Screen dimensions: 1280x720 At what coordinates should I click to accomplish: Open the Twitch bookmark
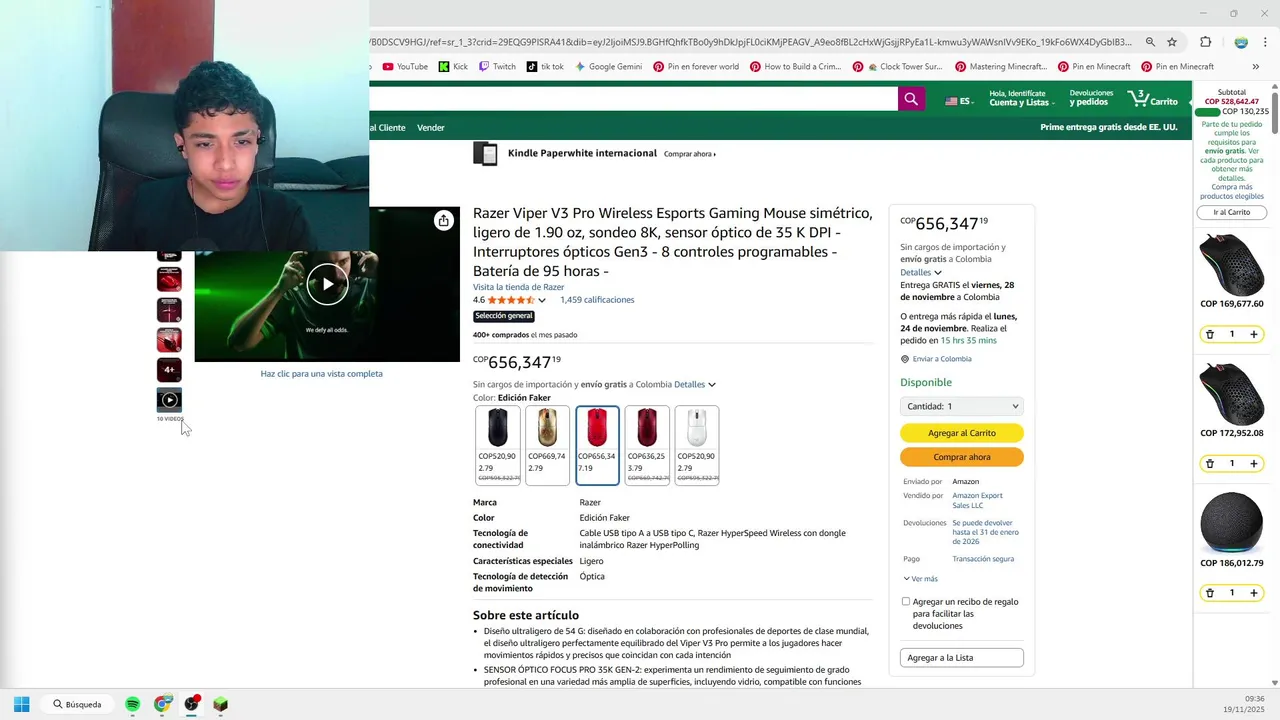497,67
